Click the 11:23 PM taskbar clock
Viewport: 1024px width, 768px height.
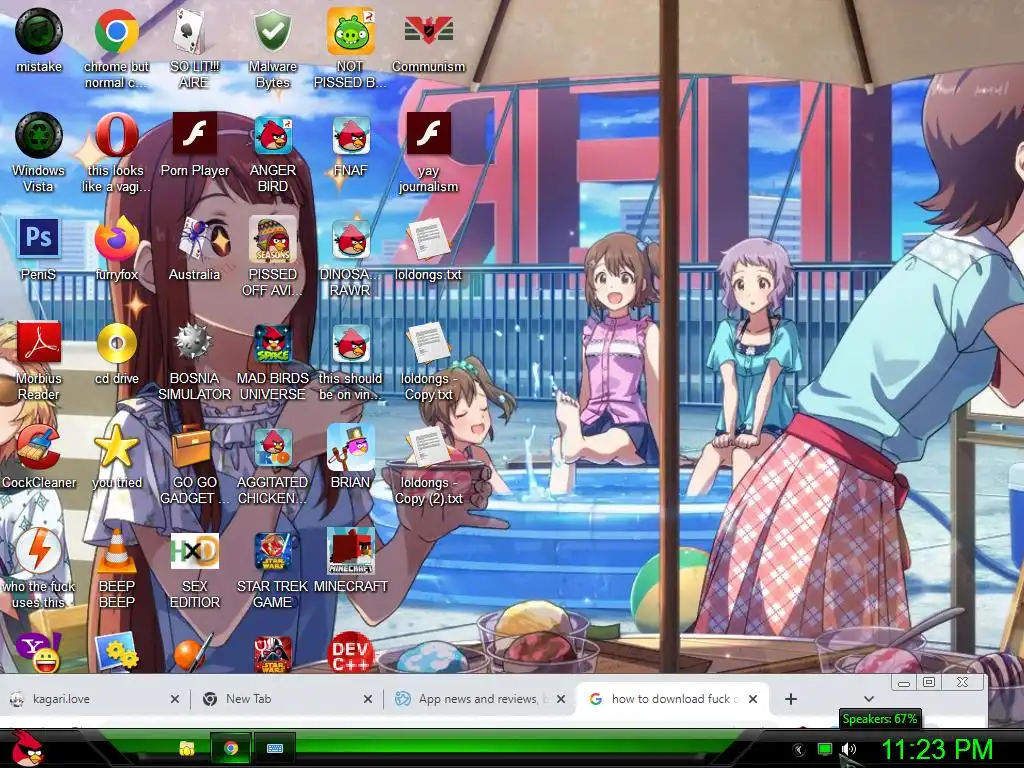click(x=937, y=749)
